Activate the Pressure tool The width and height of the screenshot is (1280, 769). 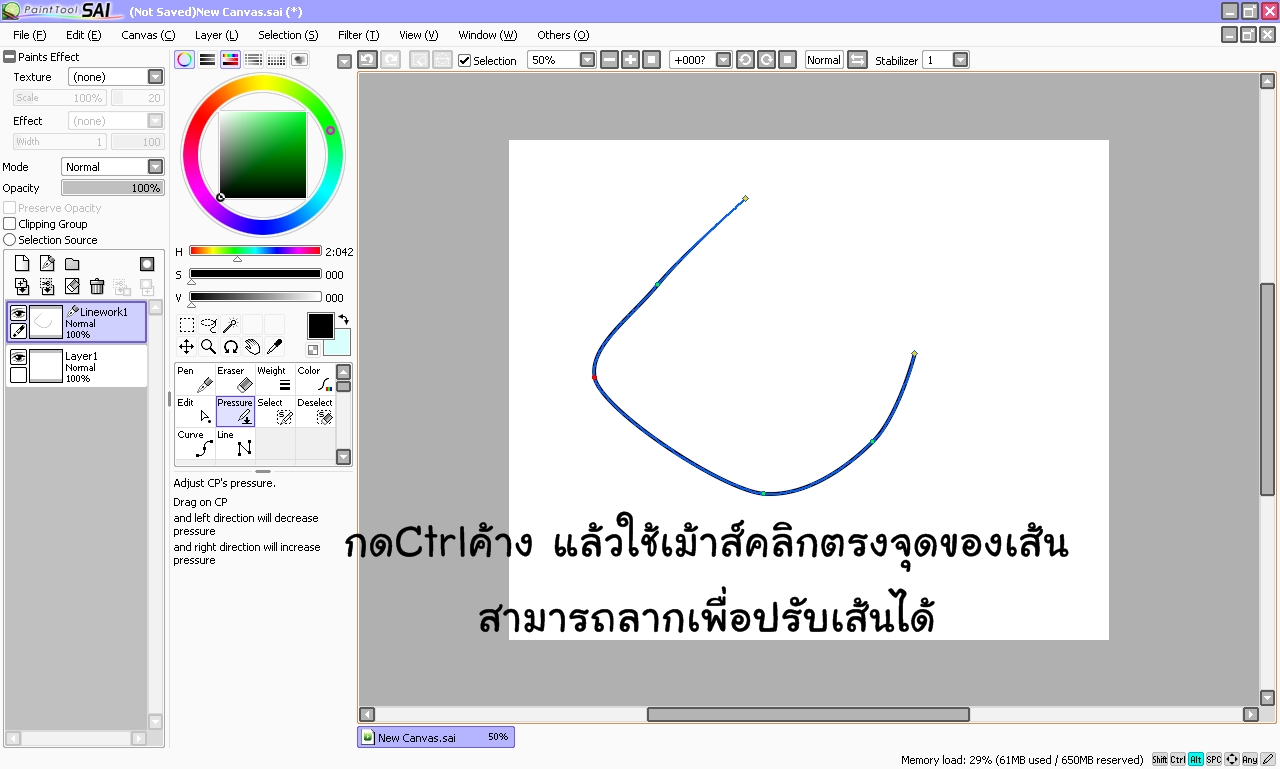pyautogui.click(x=235, y=411)
